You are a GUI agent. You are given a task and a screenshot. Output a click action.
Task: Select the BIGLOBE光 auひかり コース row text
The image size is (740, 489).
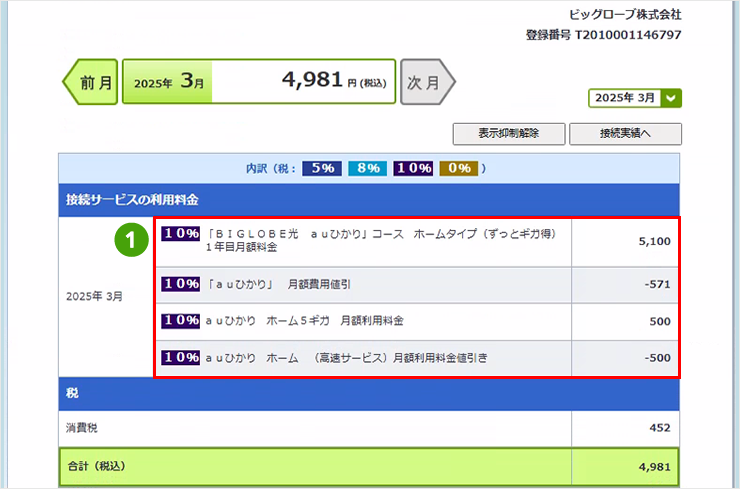pos(381,240)
